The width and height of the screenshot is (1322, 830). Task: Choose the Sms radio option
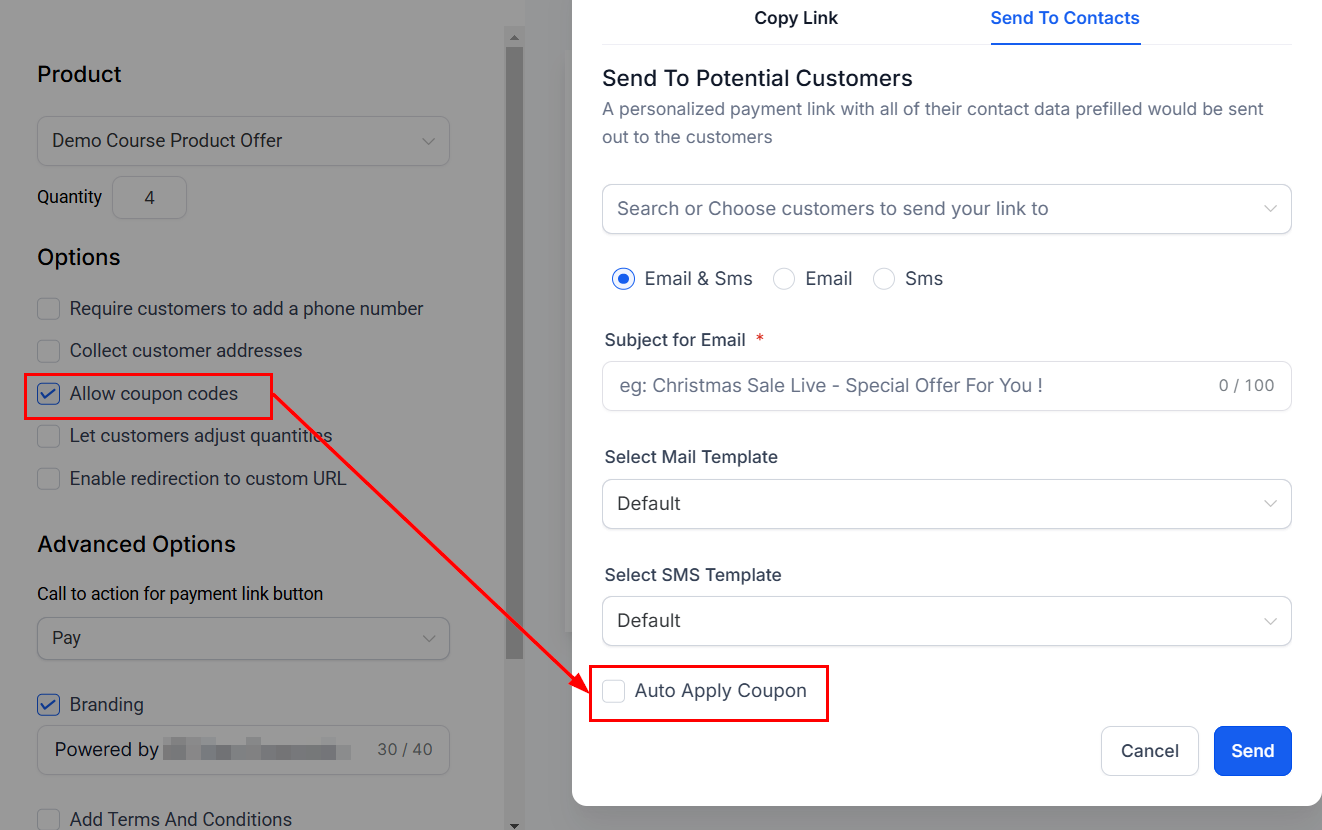[x=884, y=279]
